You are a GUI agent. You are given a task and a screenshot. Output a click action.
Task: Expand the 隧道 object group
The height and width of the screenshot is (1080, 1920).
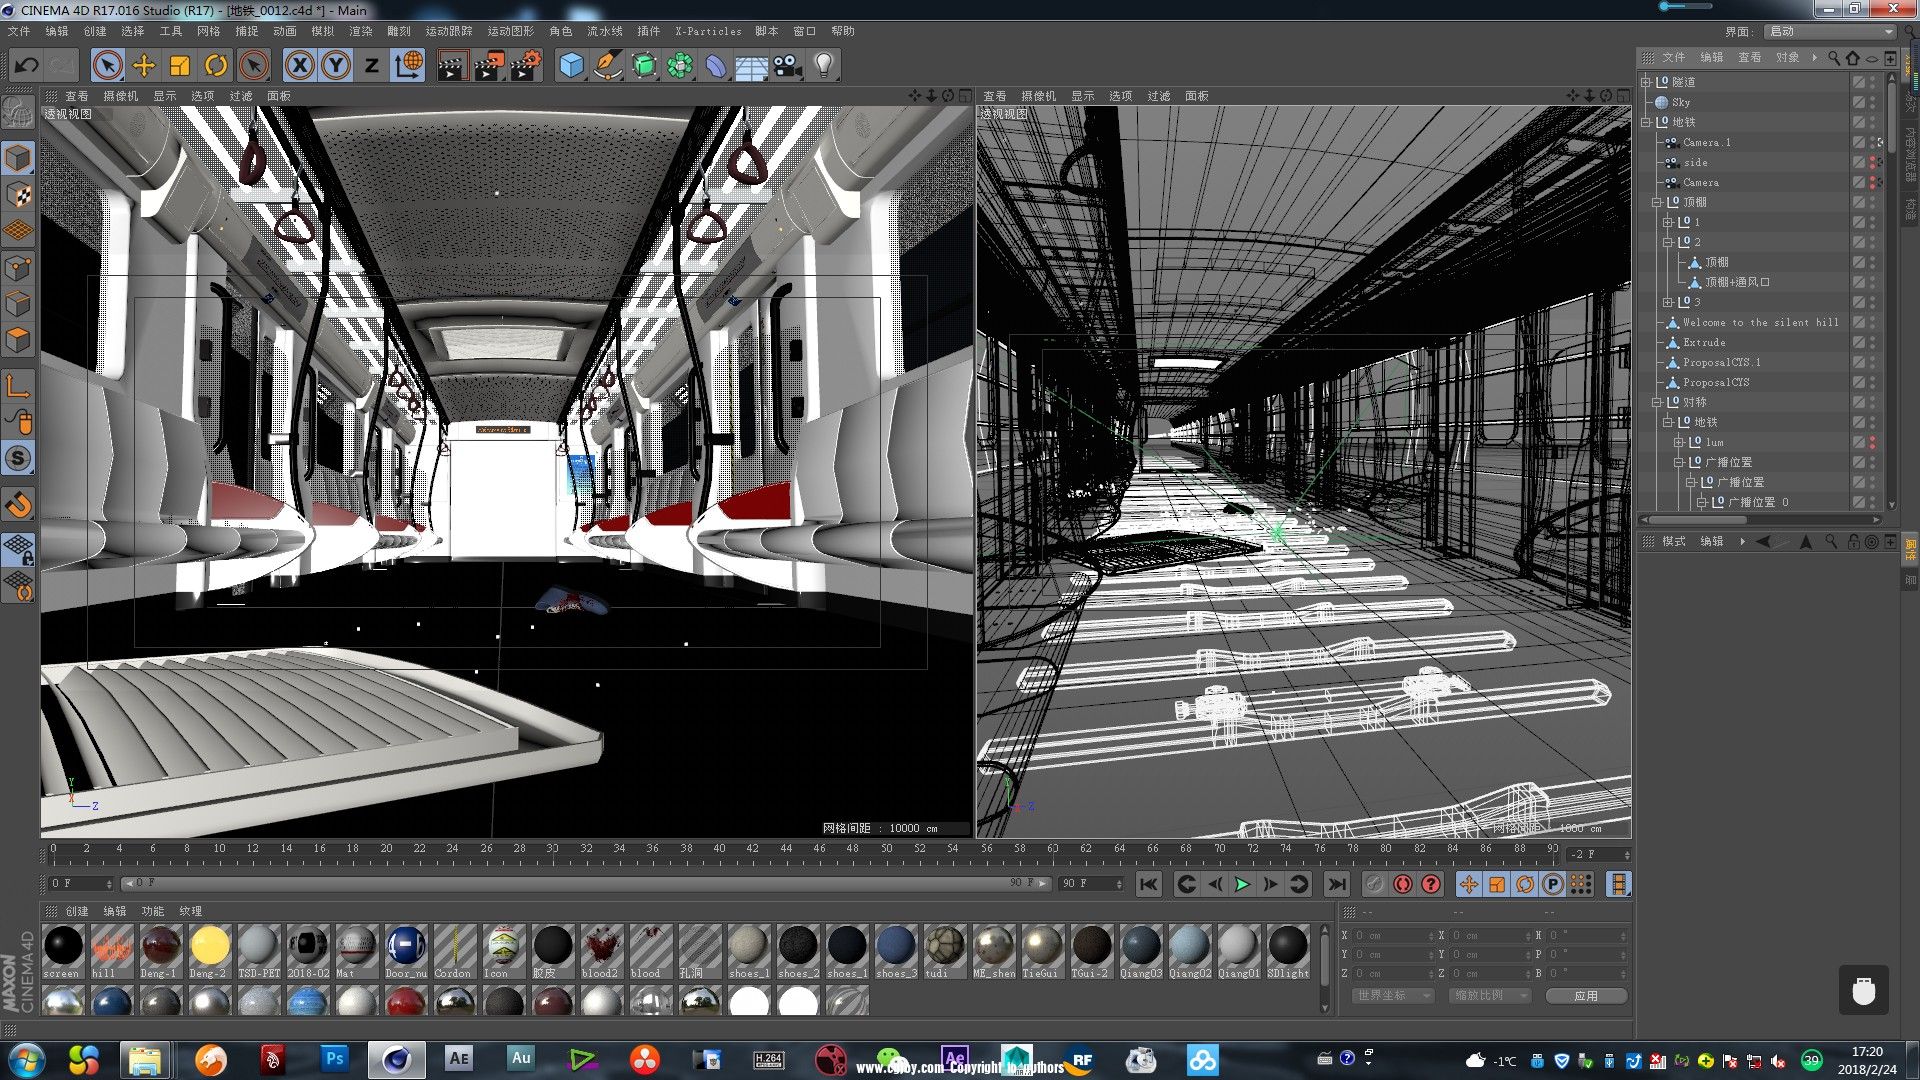(x=1646, y=82)
